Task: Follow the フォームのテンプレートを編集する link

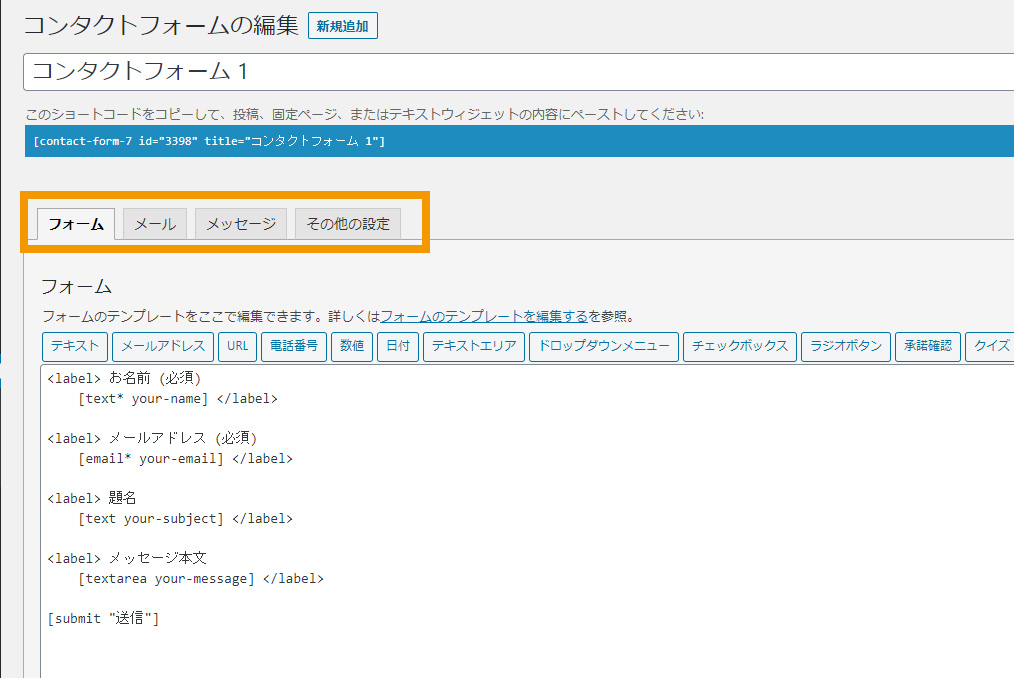Action: [483, 316]
